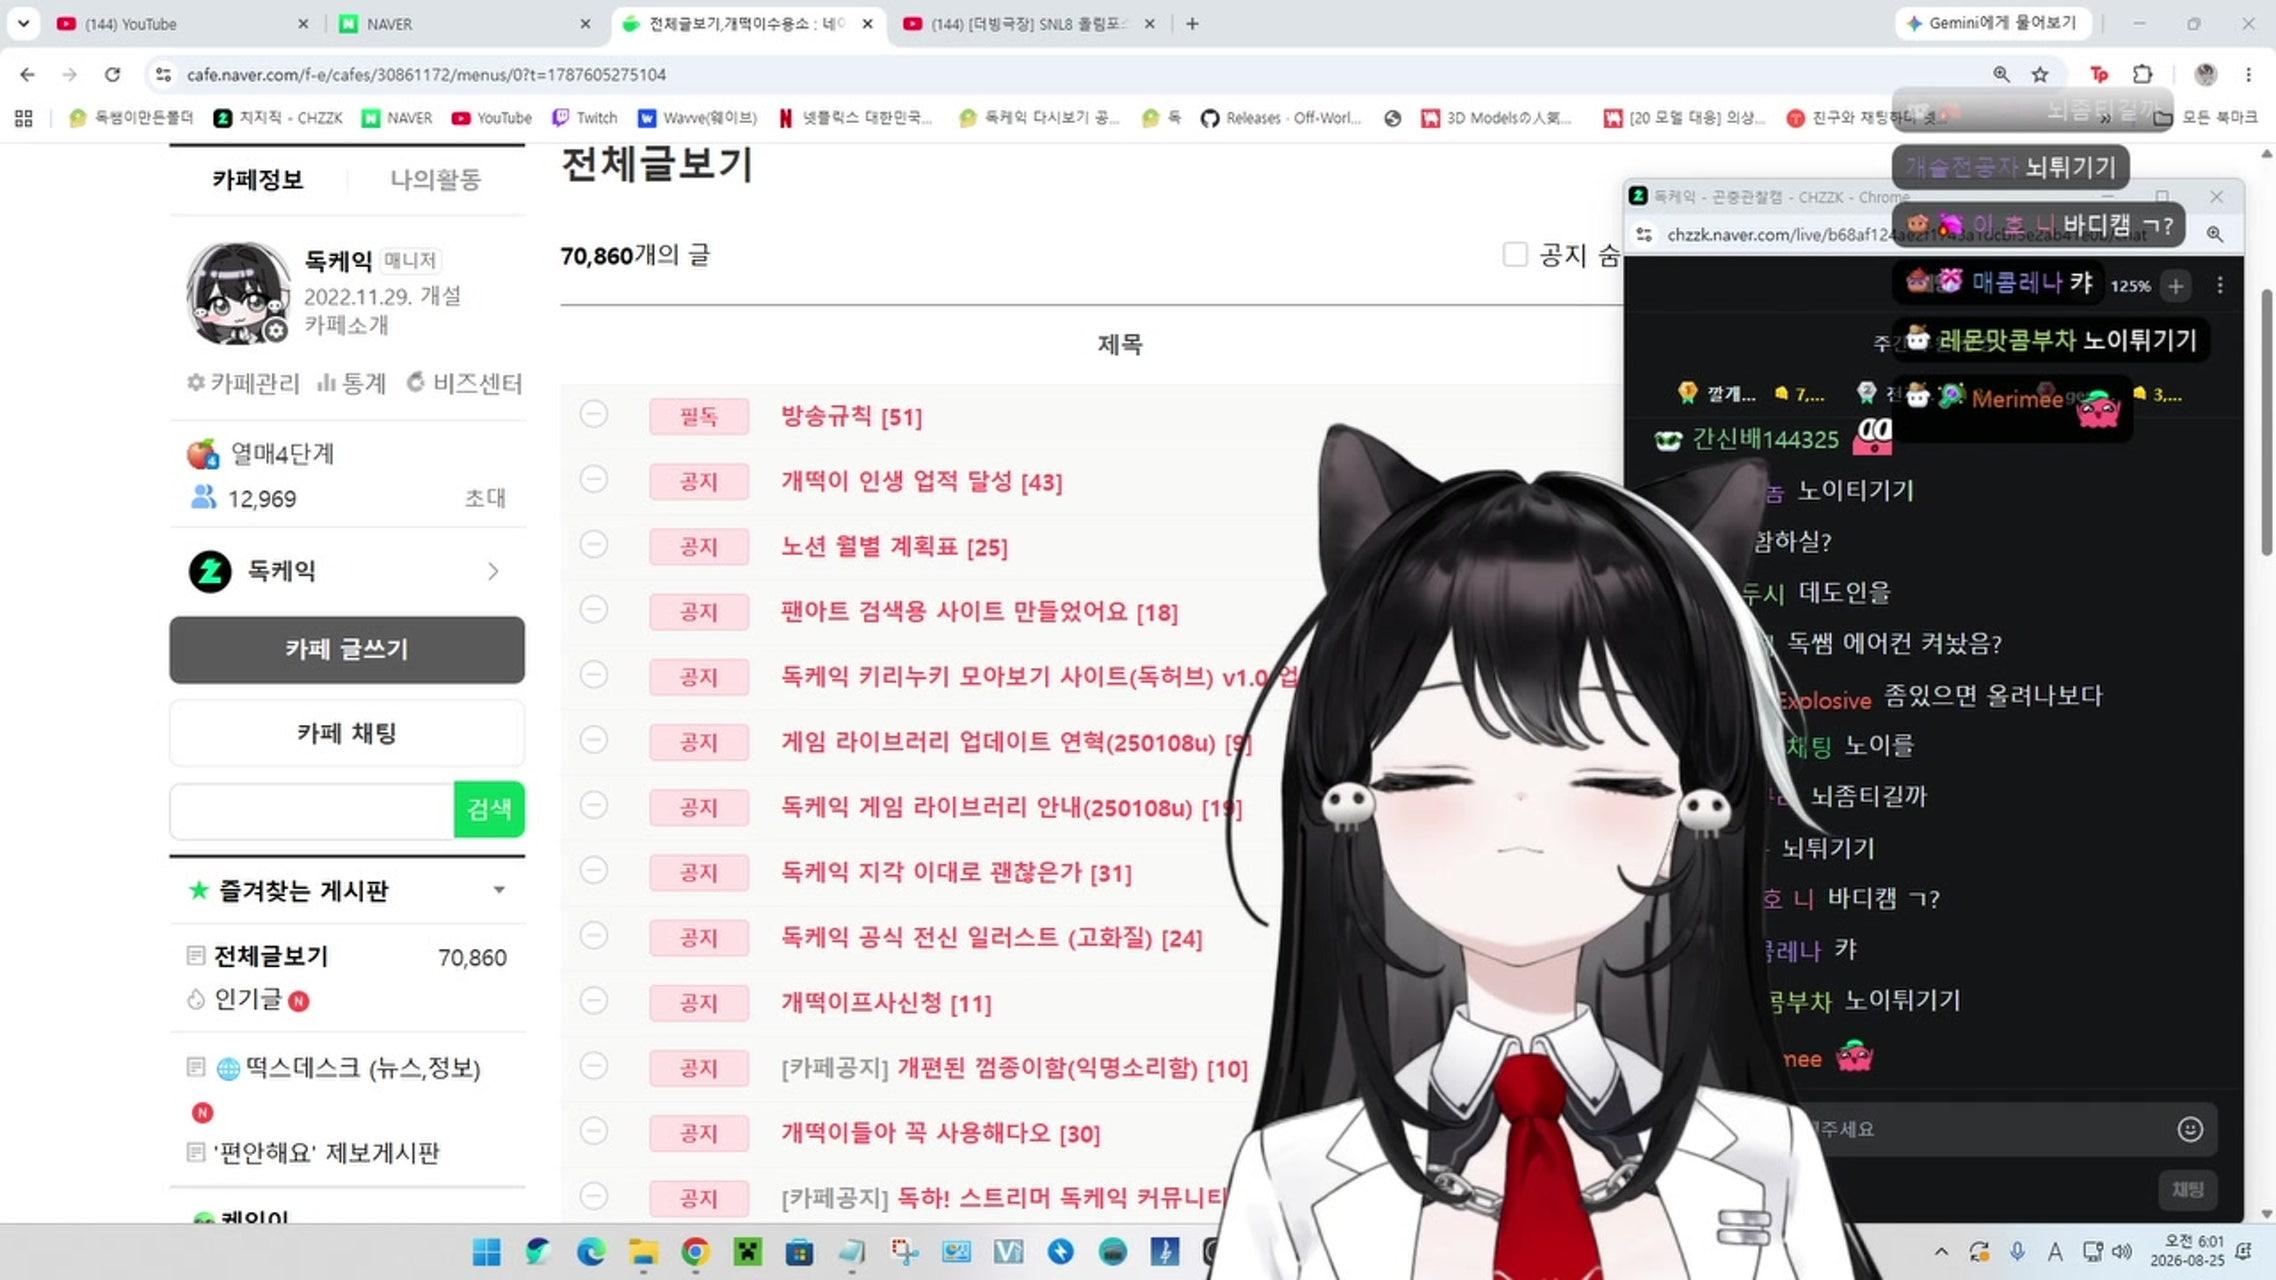
Task: Open 카페관리 gear settings
Action: (243, 383)
